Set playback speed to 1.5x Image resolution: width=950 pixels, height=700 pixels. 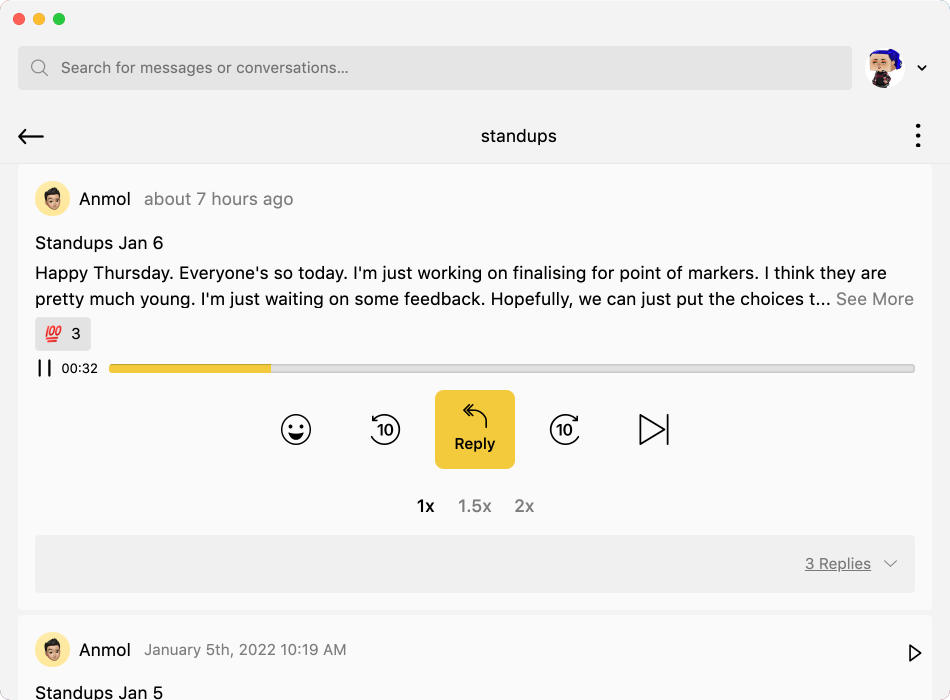tap(475, 506)
